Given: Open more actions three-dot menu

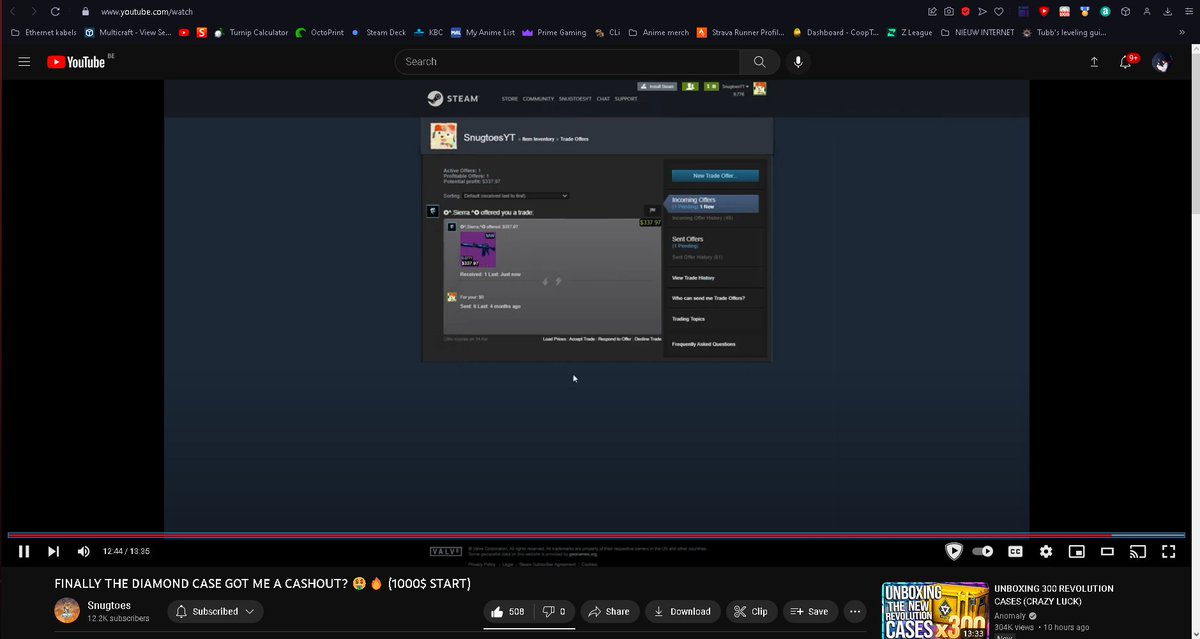Looking at the screenshot, I should (x=855, y=611).
